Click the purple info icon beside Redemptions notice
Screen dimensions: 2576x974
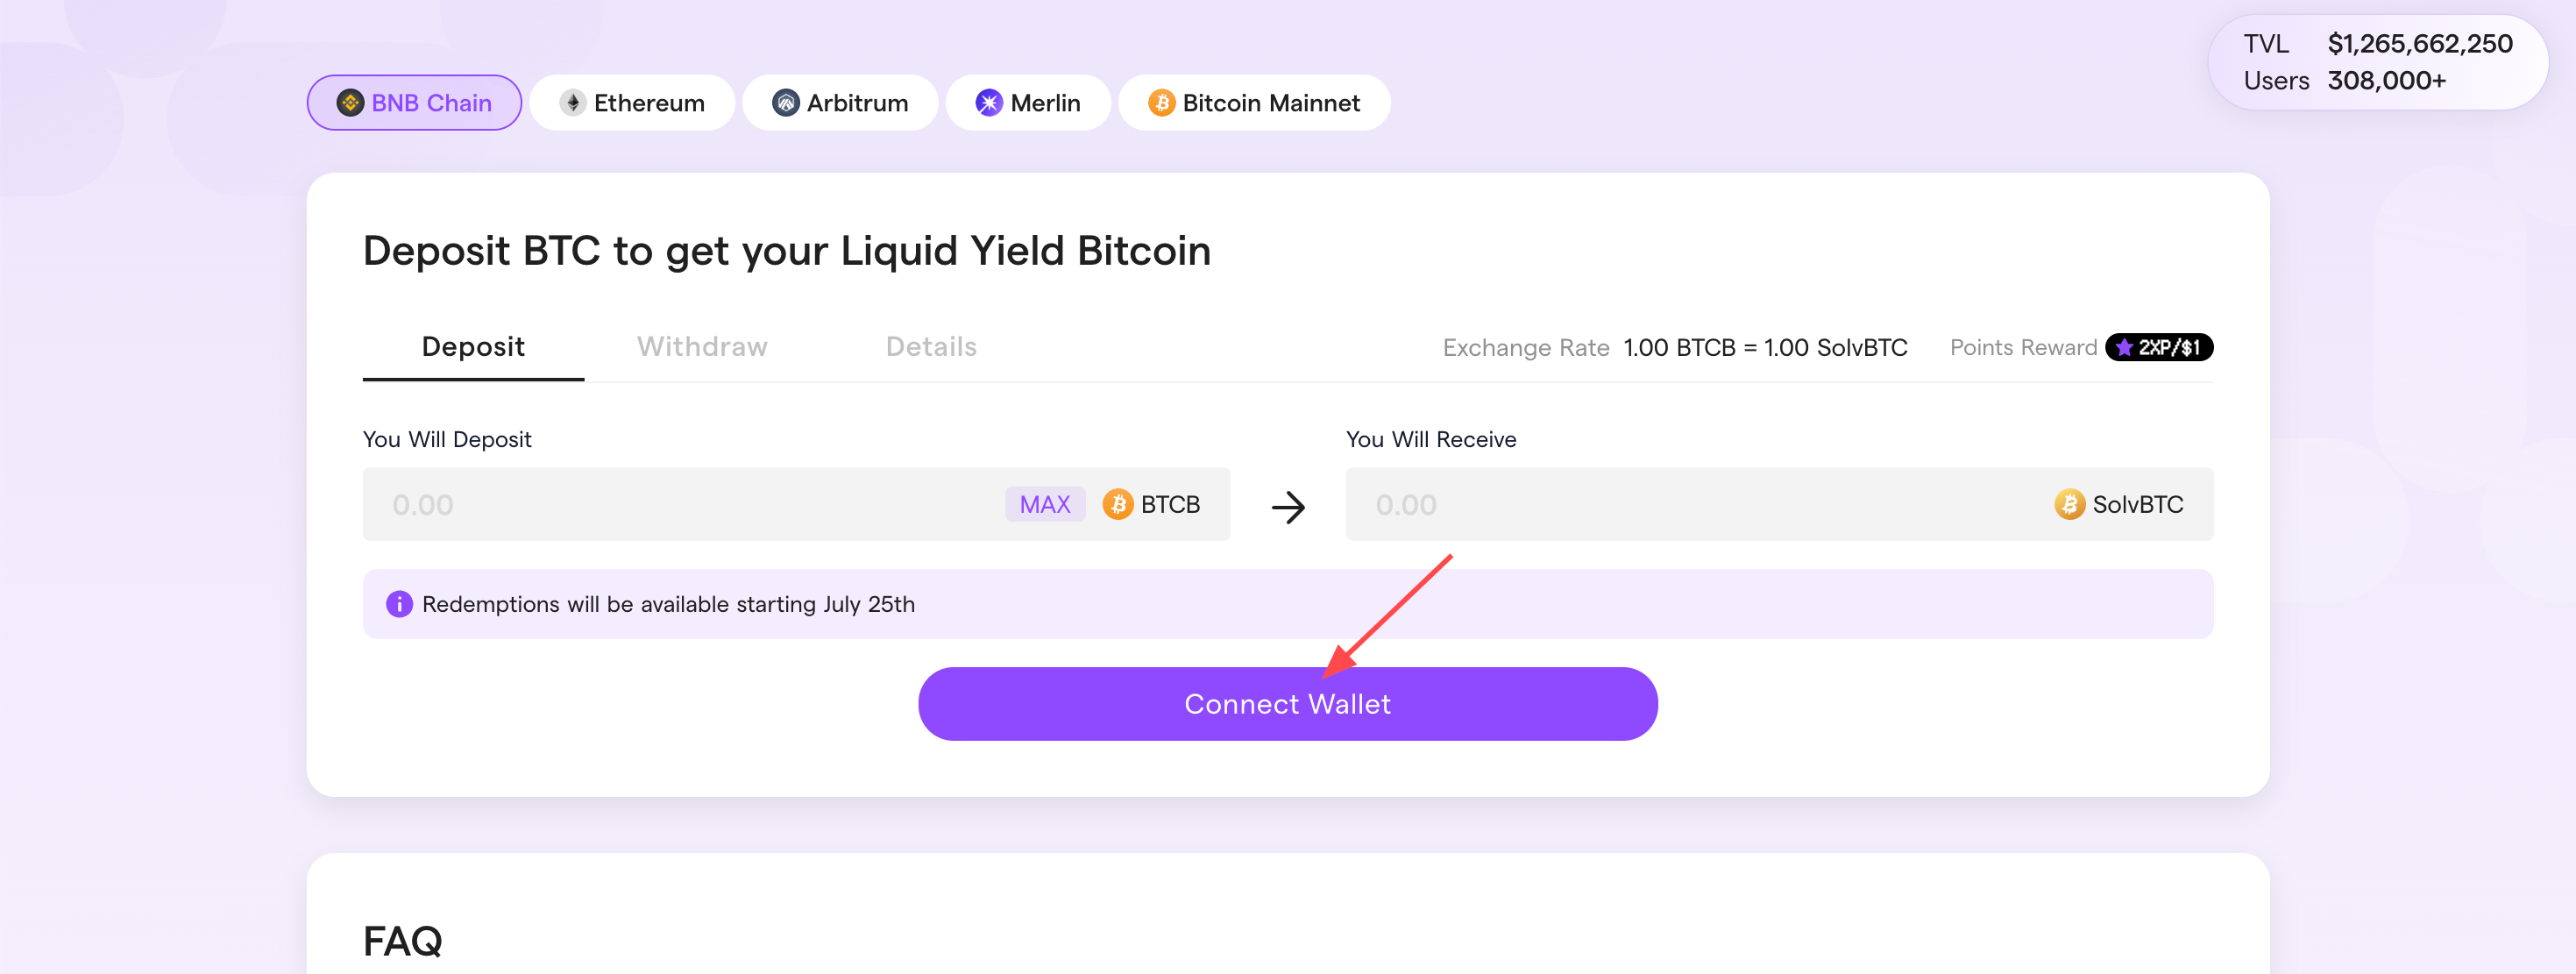(x=399, y=604)
